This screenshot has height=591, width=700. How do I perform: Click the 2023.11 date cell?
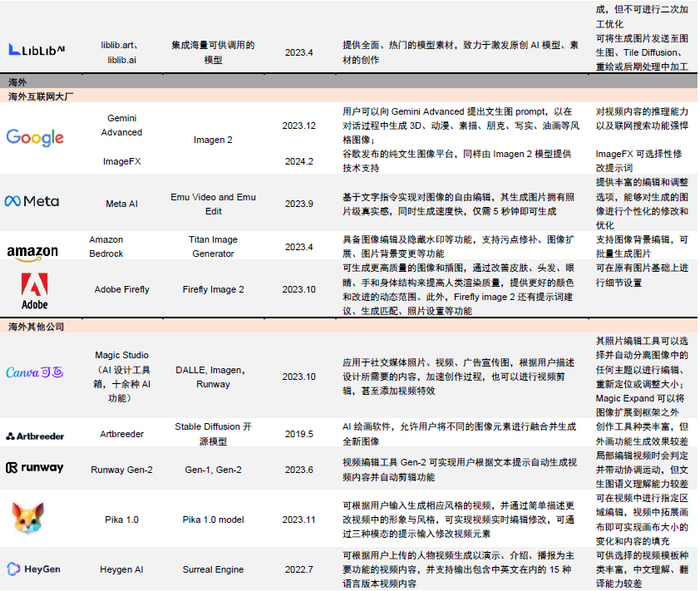pos(299,520)
